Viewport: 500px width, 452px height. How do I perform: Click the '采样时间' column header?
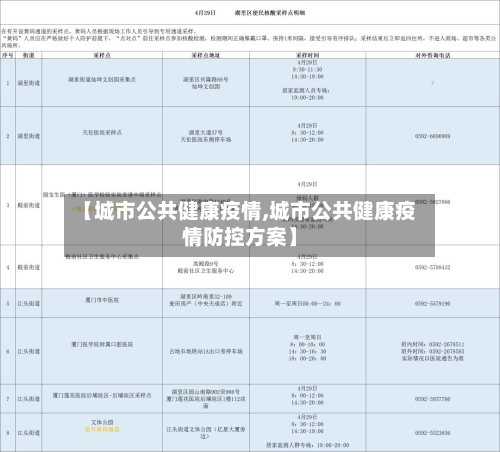(307, 55)
